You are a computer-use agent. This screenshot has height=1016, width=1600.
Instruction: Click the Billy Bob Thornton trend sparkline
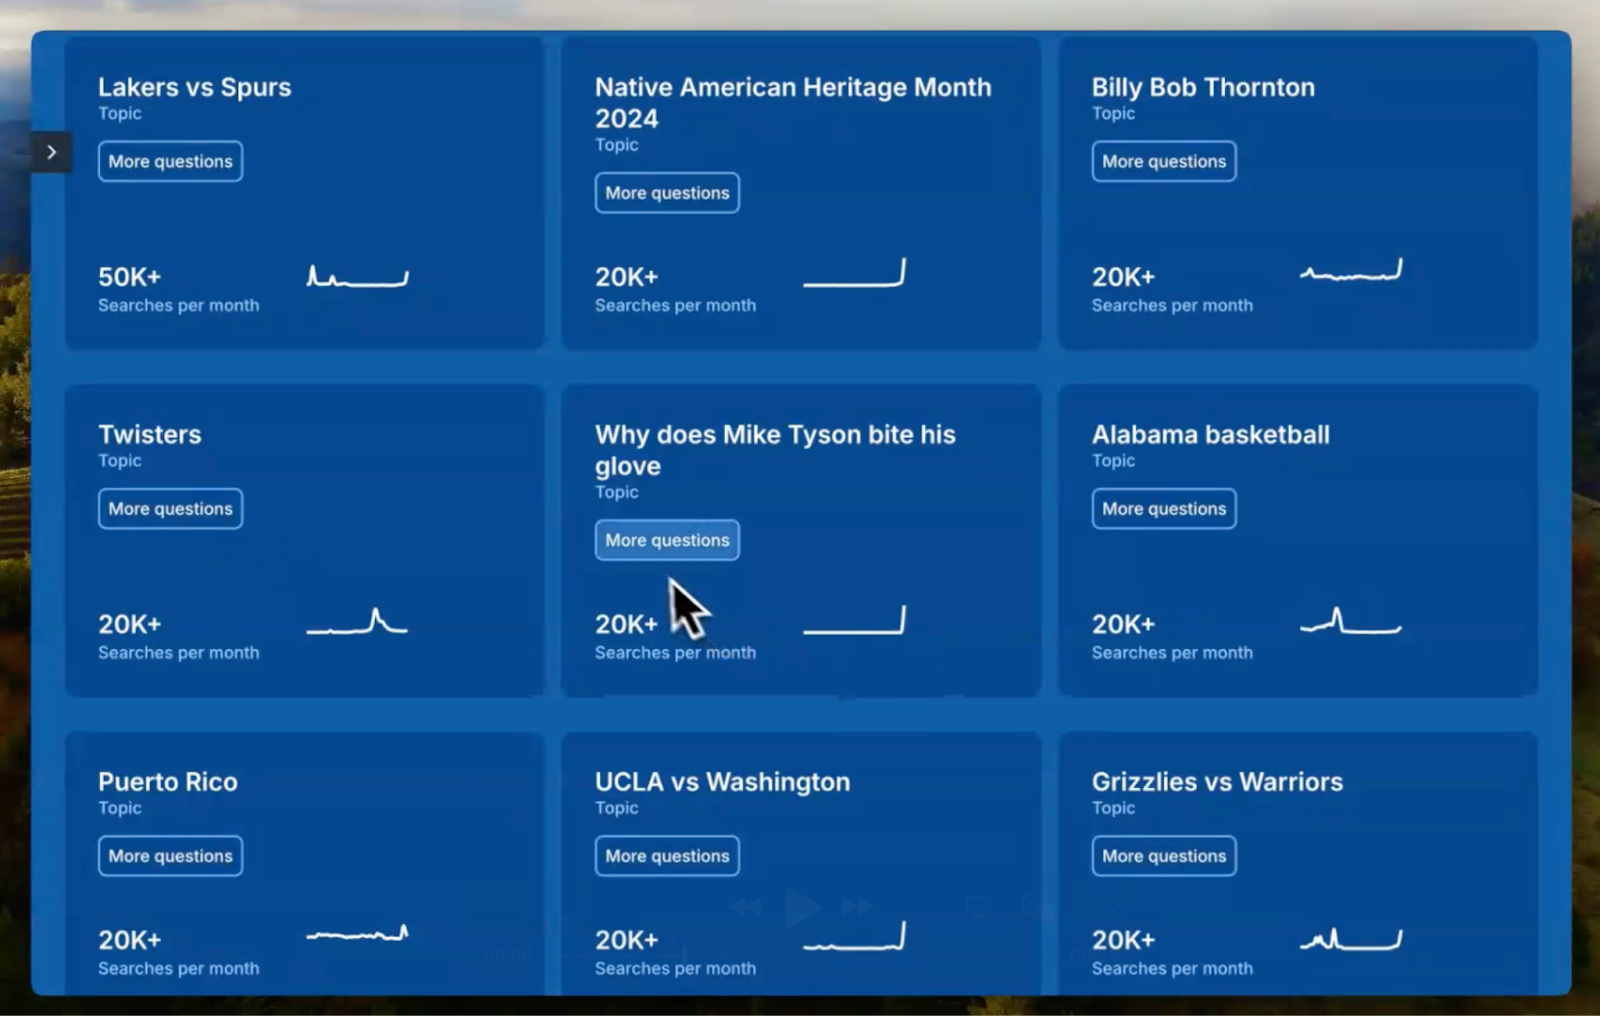(x=1351, y=272)
